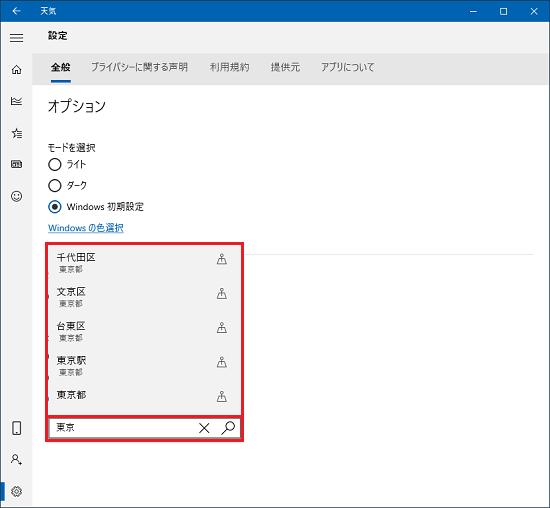Click the location pin icon beside 台東区

tap(222, 328)
